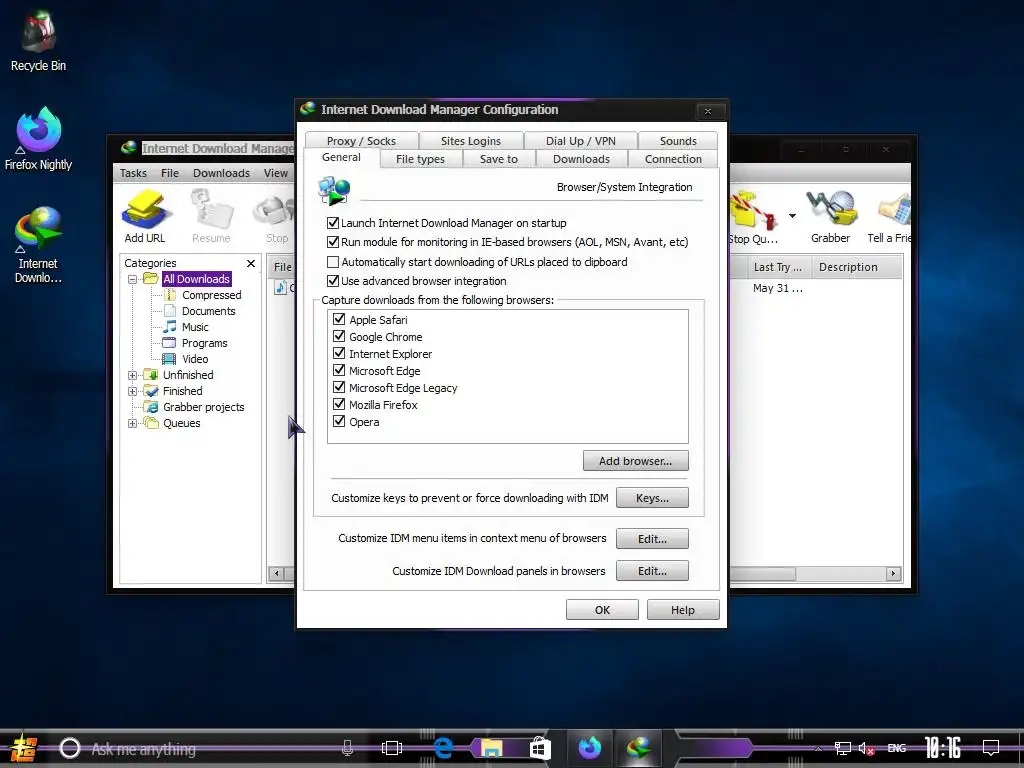This screenshot has height=768, width=1024.
Task: Select Programs category
Action: [204, 343]
